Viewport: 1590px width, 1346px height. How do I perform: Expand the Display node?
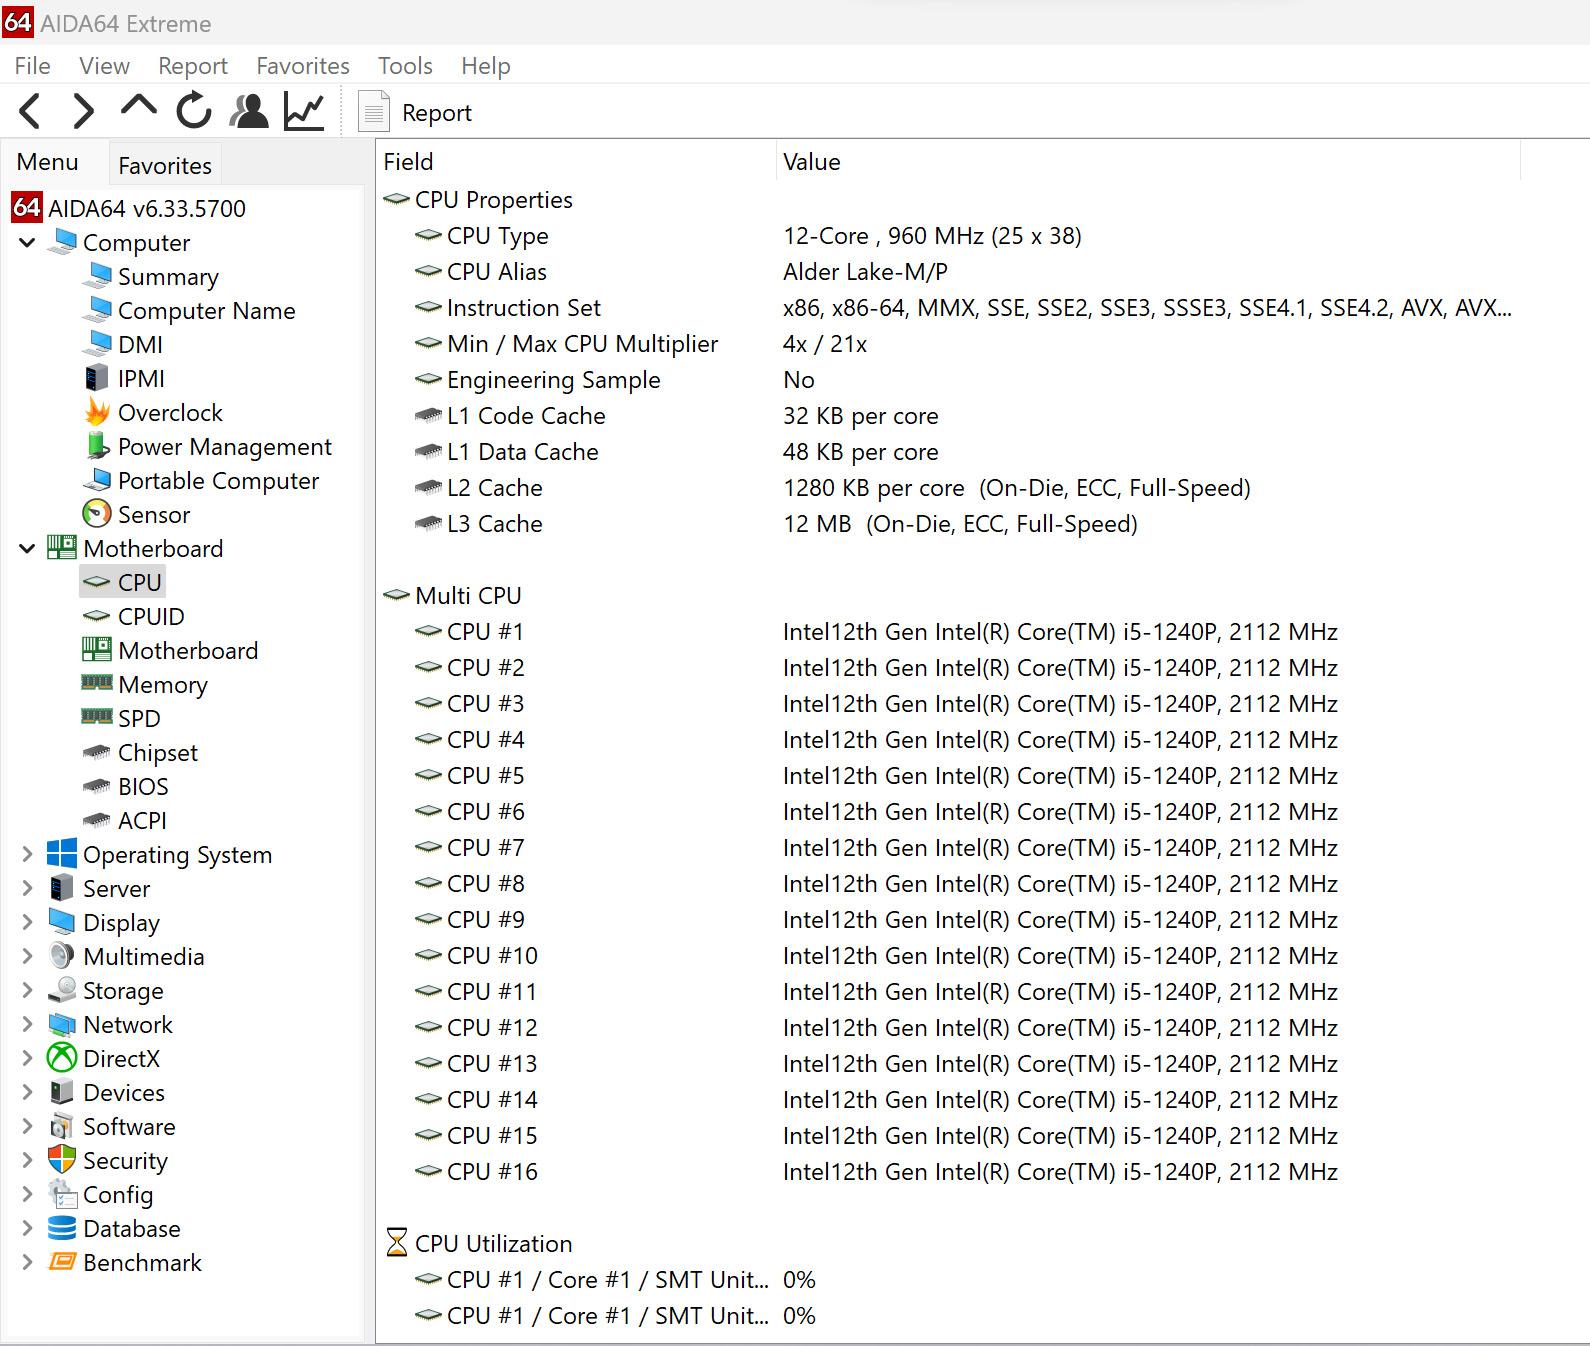point(27,922)
